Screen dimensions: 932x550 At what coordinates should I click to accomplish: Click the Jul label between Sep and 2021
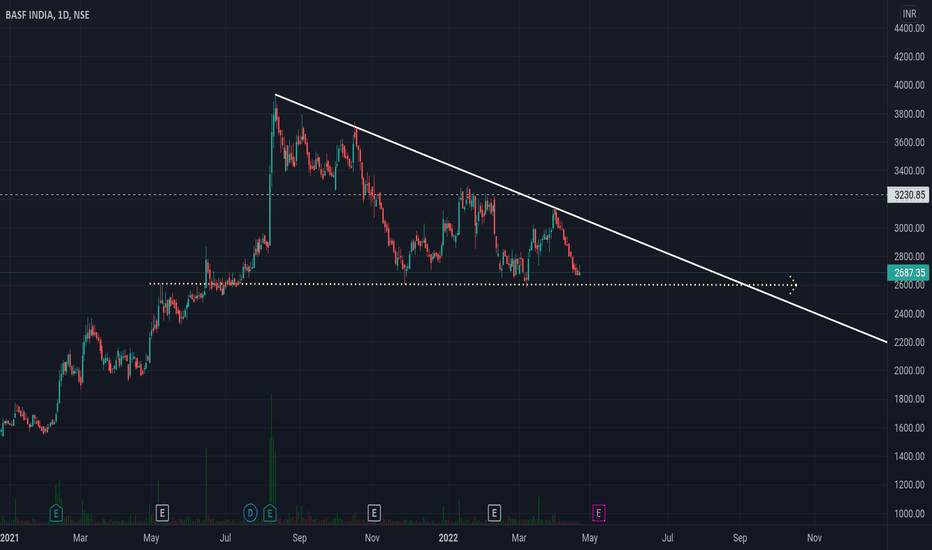pos(225,538)
